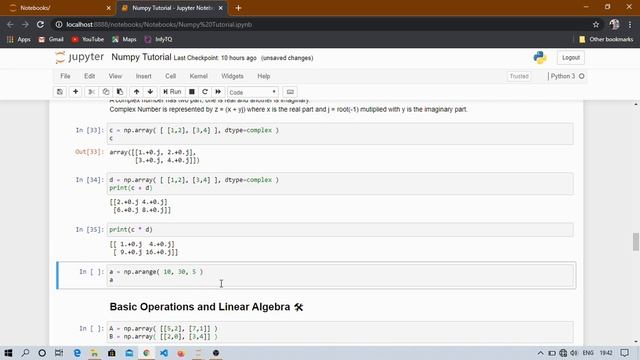Launch Microsoft Edge from the taskbar
640x360 pixels.
click(x=77, y=353)
